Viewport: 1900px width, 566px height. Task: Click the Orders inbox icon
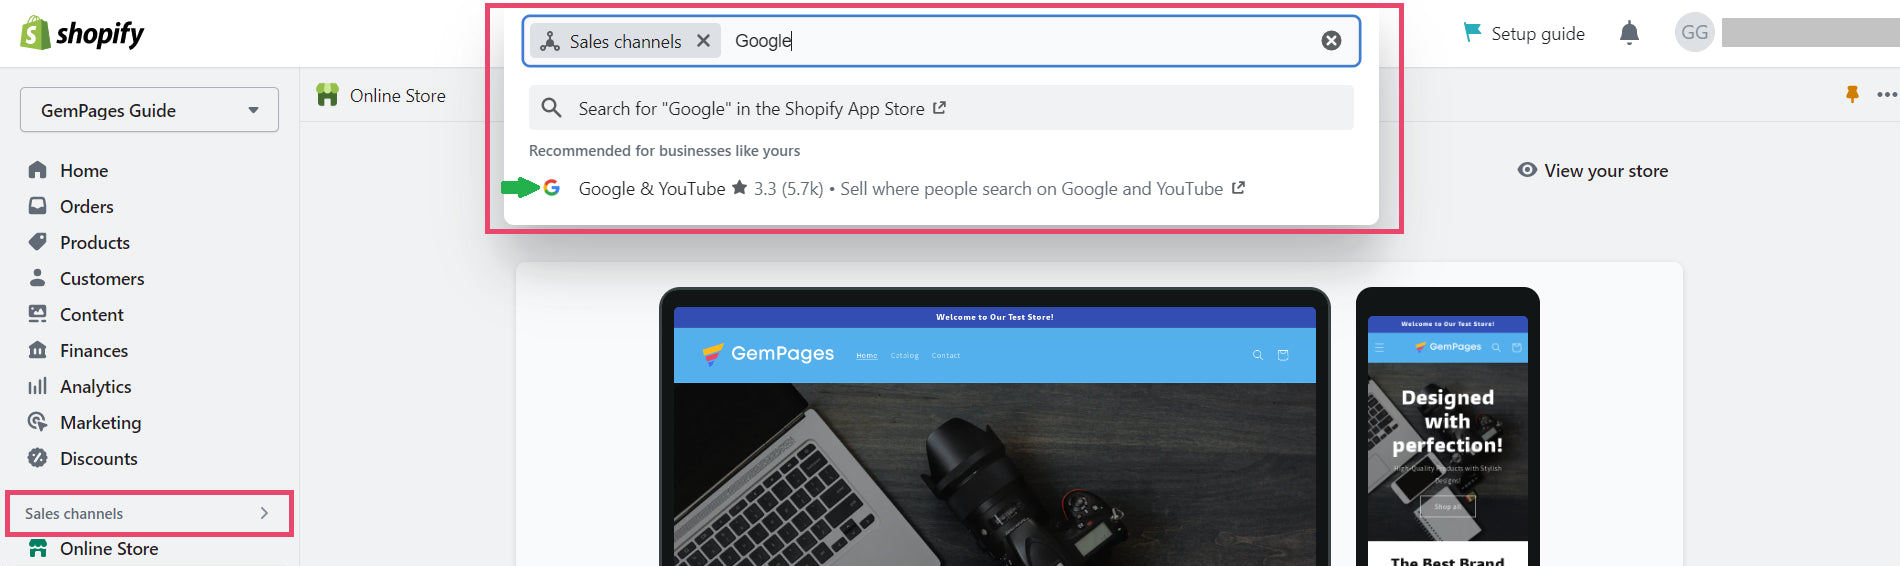click(38, 206)
